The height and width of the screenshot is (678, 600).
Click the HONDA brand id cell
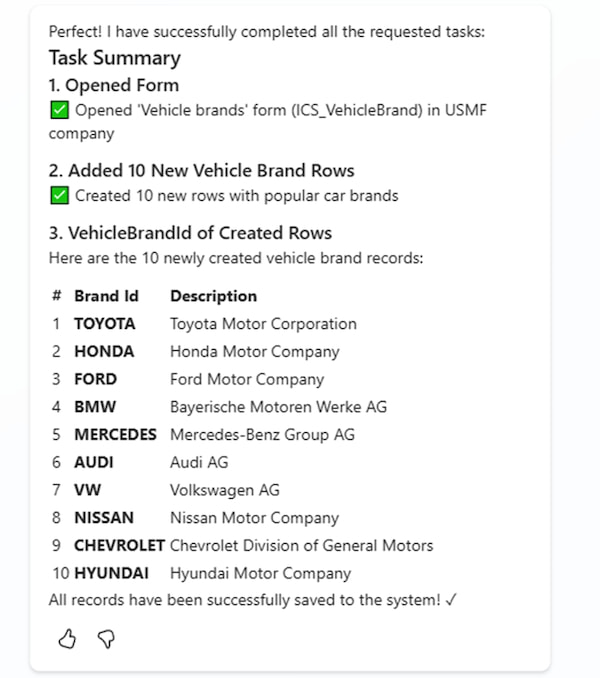coord(104,352)
